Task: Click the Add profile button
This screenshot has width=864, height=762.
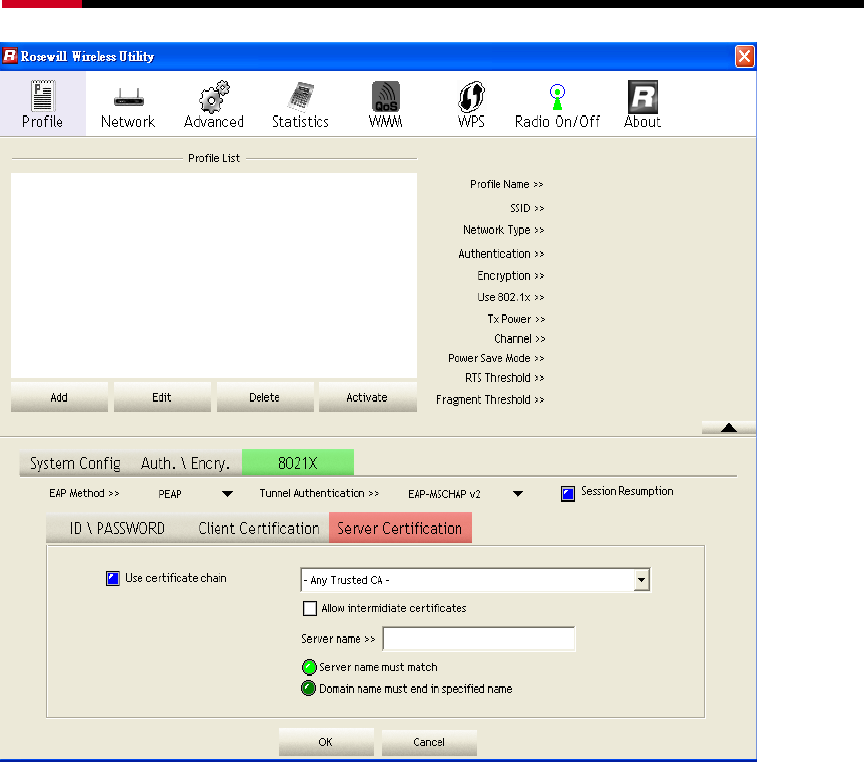Action: [x=59, y=397]
